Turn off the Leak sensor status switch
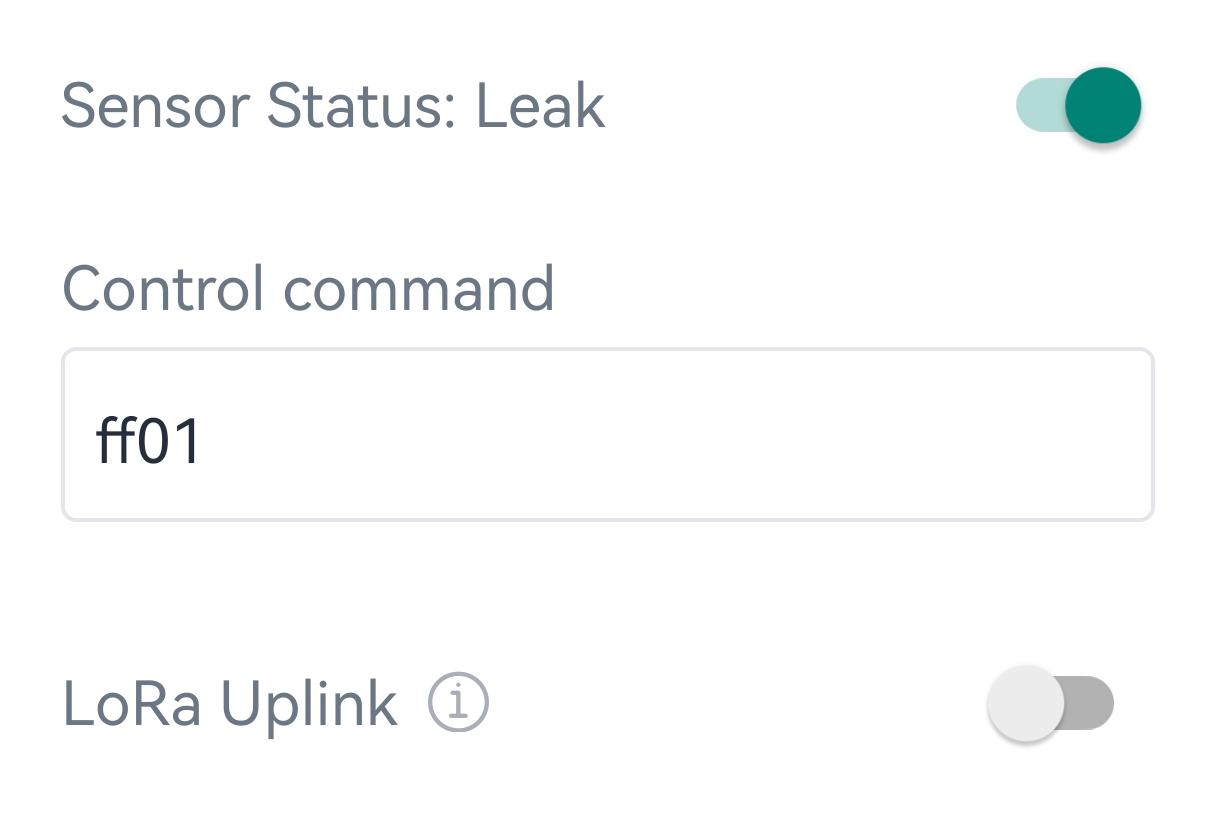The image size is (1216, 817). coord(1079,105)
